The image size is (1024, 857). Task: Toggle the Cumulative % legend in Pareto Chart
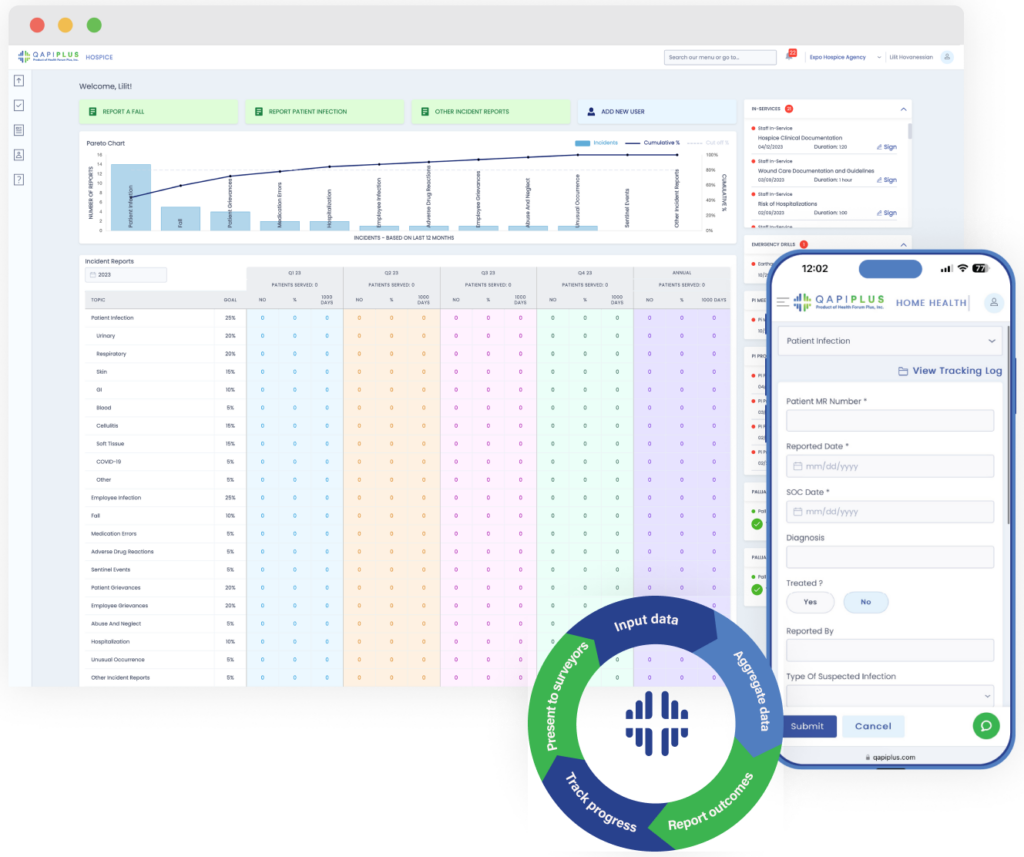pyautogui.click(x=652, y=142)
